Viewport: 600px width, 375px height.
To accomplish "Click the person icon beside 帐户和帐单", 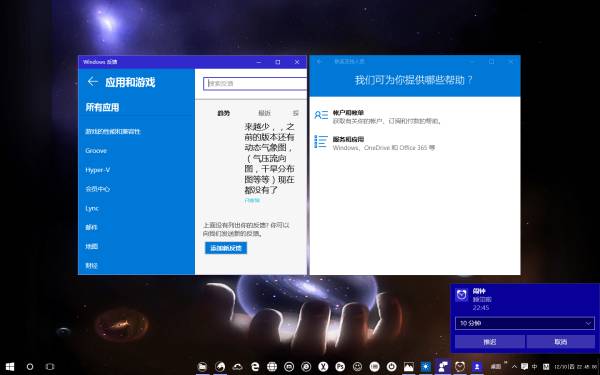I will click(x=321, y=115).
